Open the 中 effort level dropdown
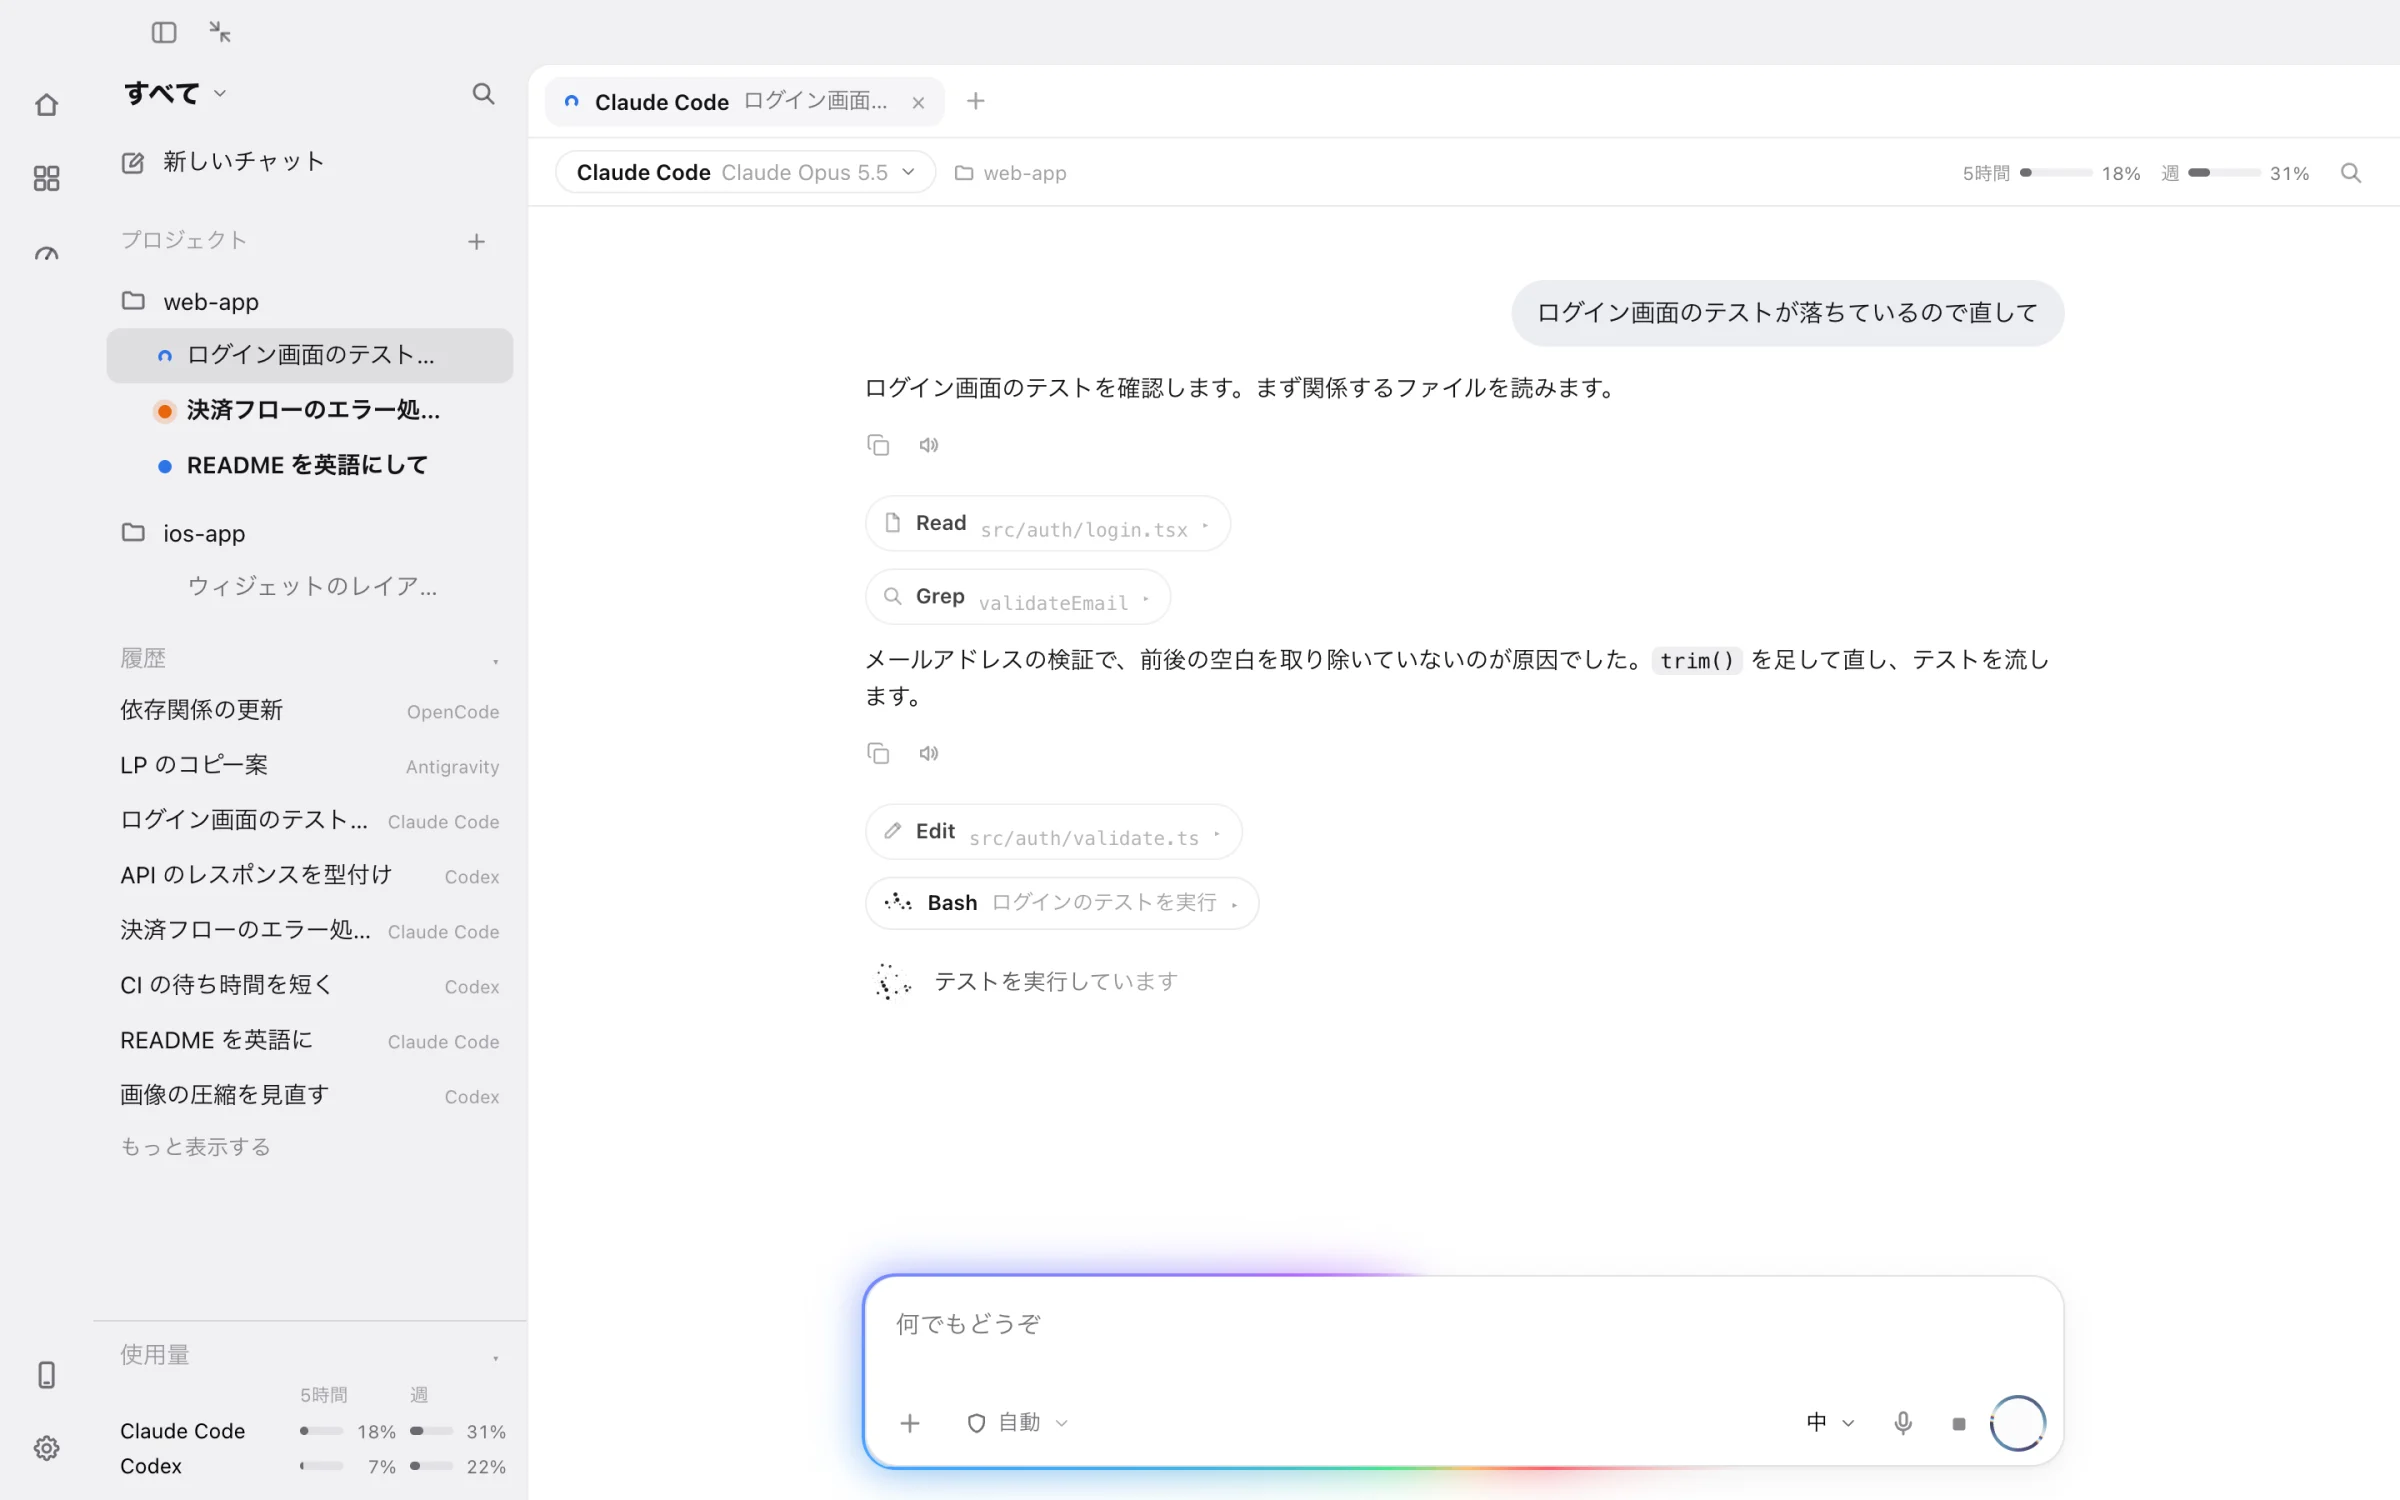Viewport: 2400px width, 1500px height. coord(1830,1422)
